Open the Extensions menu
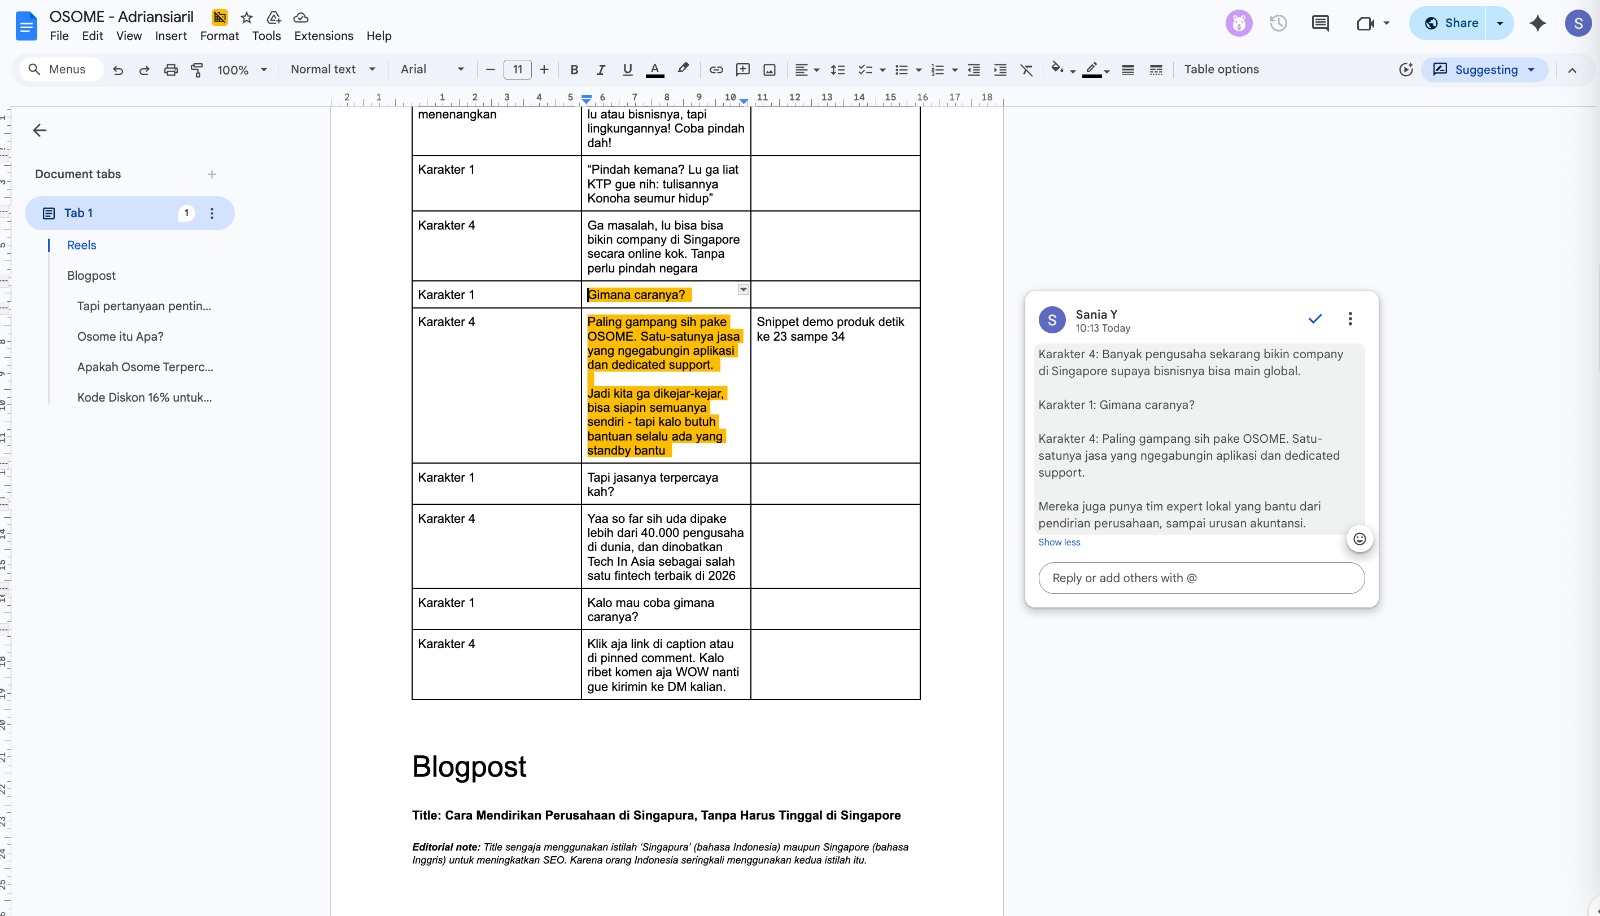Image resolution: width=1600 pixels, height=916 pixels. point(323,36)
